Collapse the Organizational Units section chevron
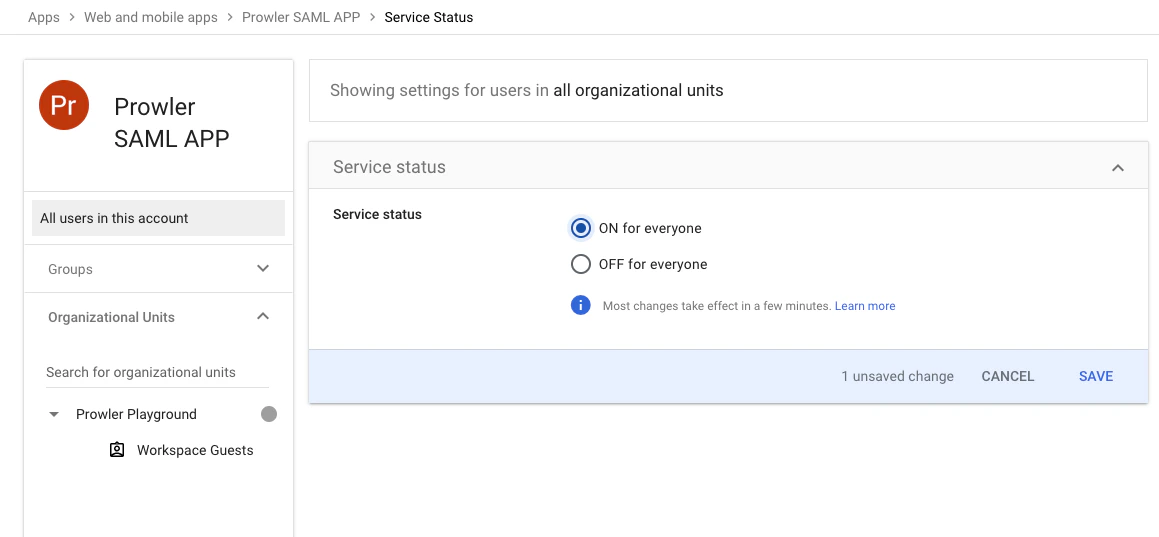Screen dimensions: 1159x537 (x=262, y=316)
